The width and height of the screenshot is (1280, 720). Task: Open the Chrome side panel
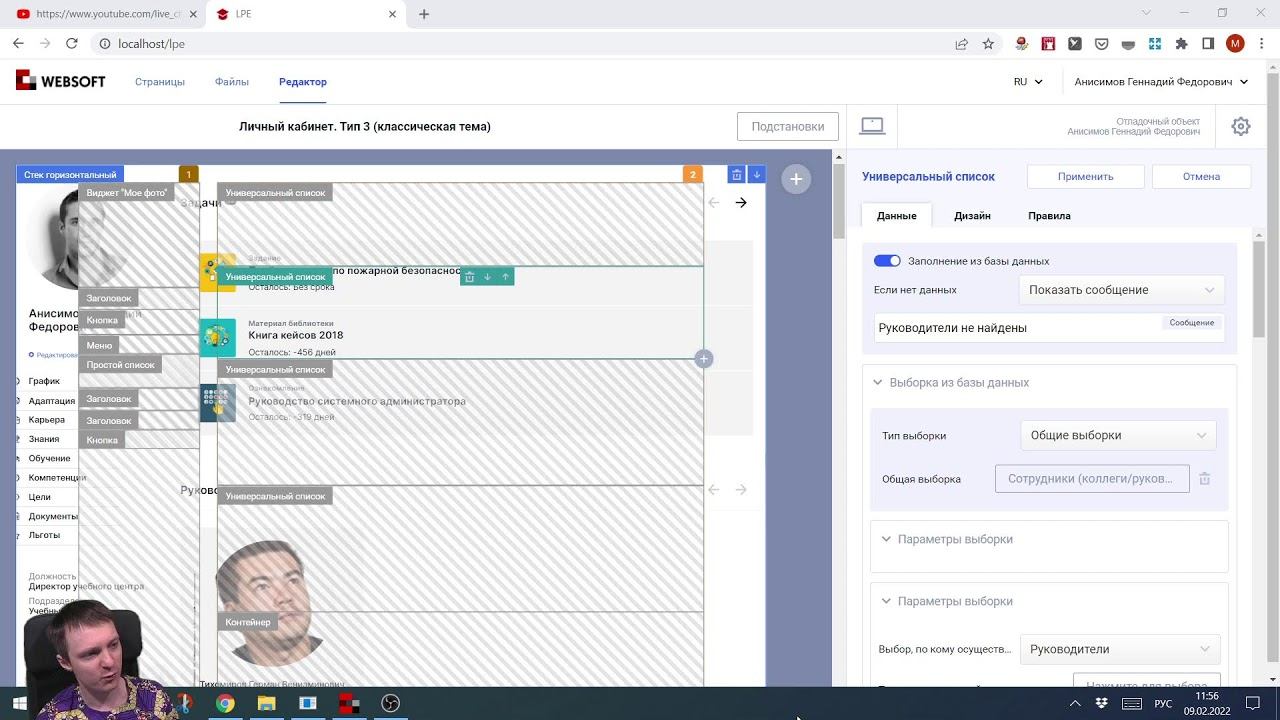pos(1208,44)
